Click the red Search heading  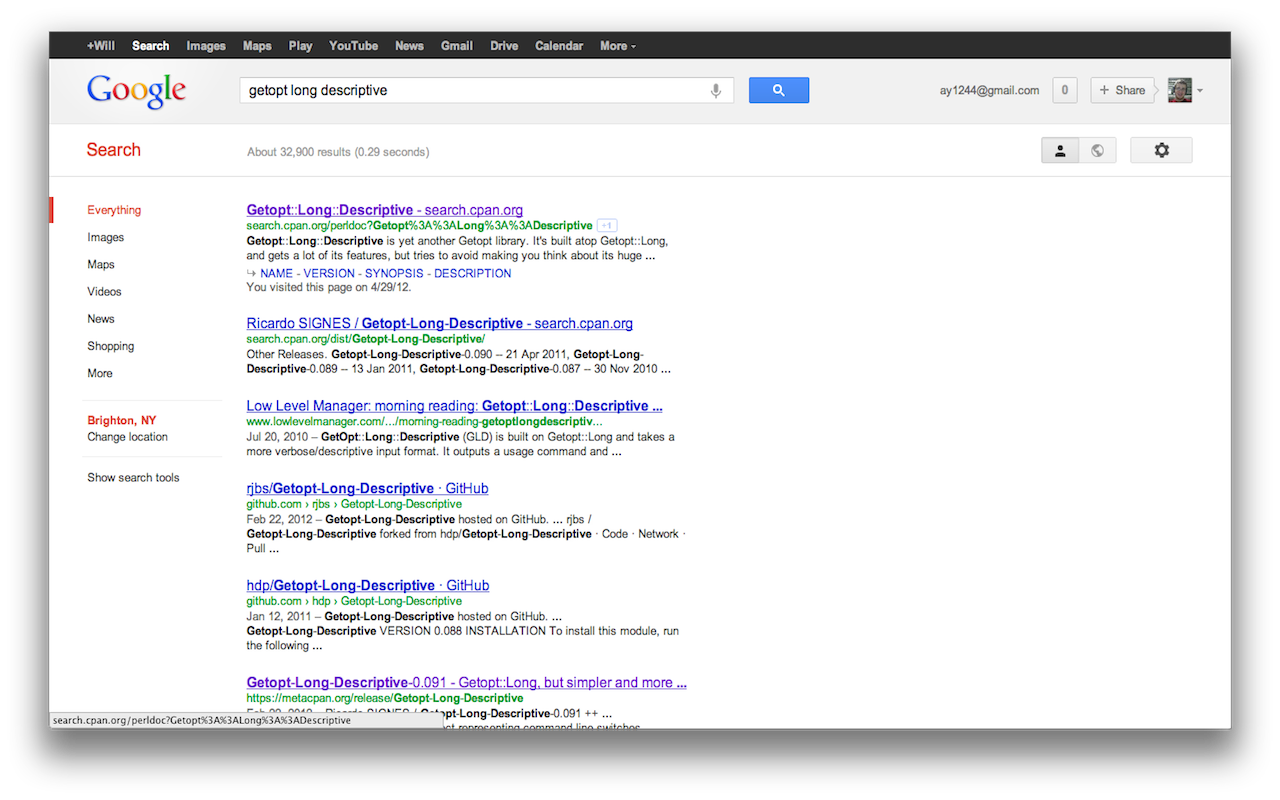[x=113, y=150]
